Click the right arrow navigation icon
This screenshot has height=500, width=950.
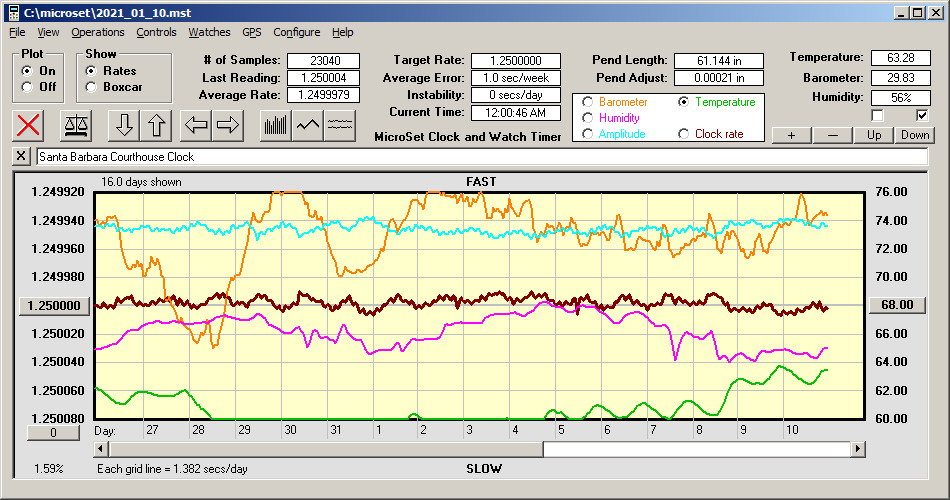coord(227,125)
